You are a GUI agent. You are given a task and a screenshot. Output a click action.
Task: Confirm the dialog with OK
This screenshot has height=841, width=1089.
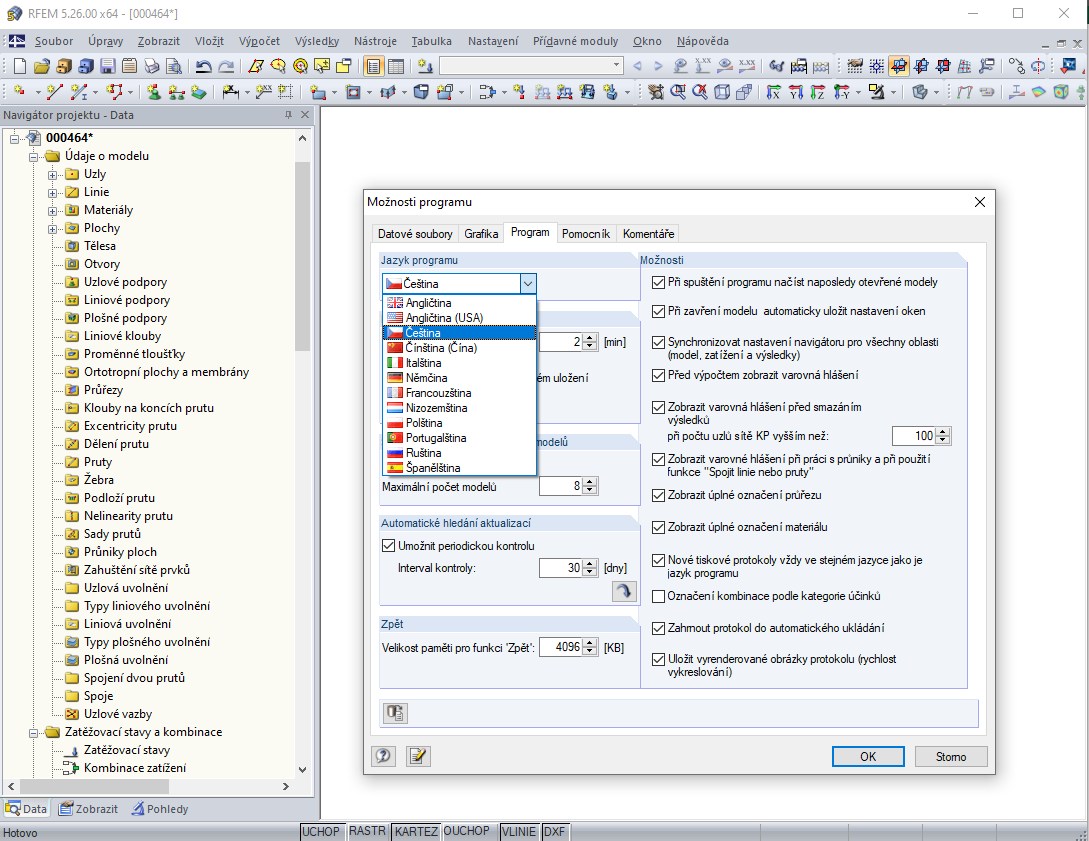point(868,756)
